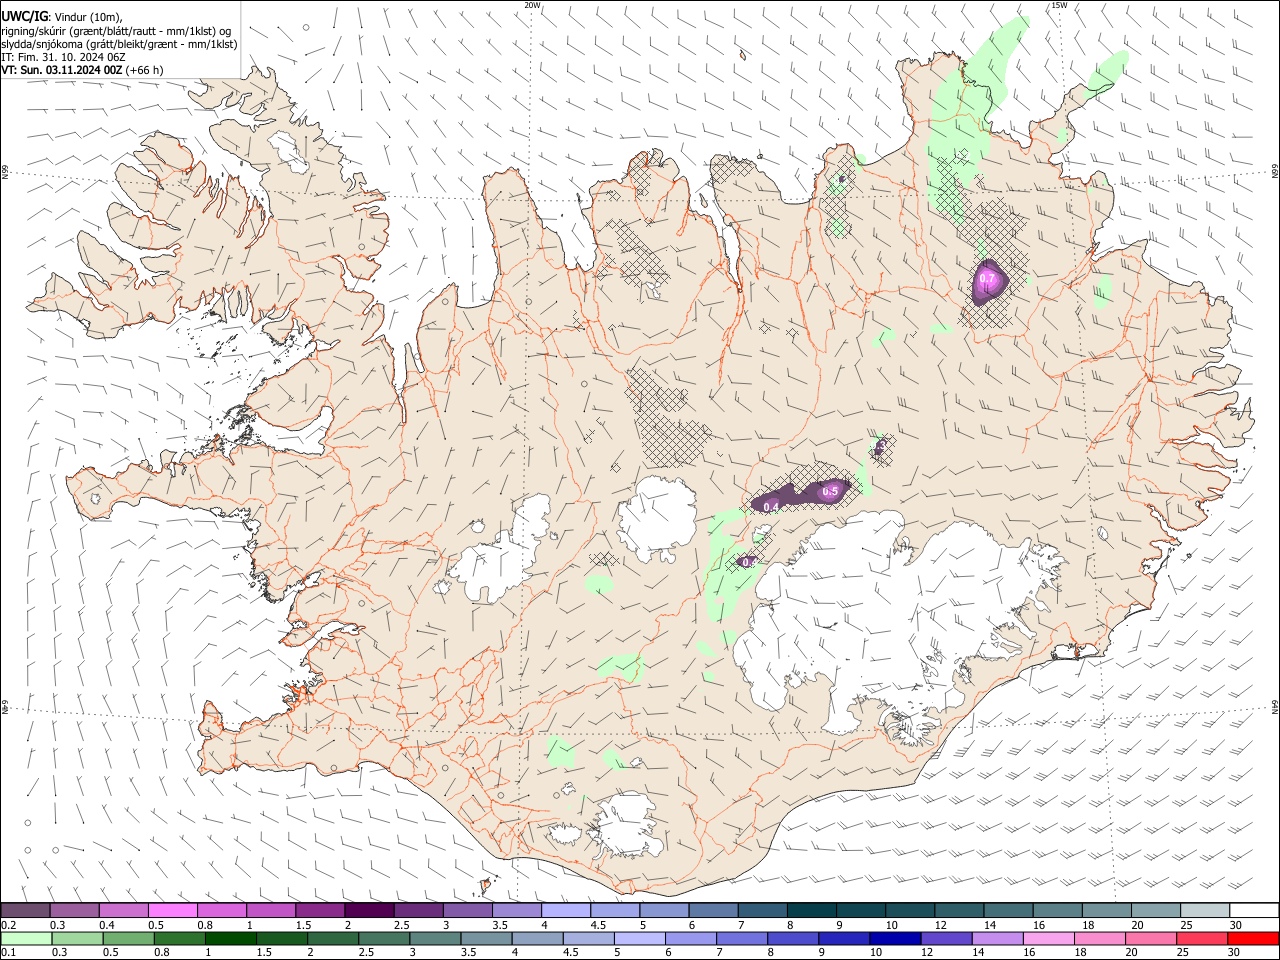Screen dimensions: 1280x960
Task: Click the 20W longitude label
Action: tap(533, 5)
